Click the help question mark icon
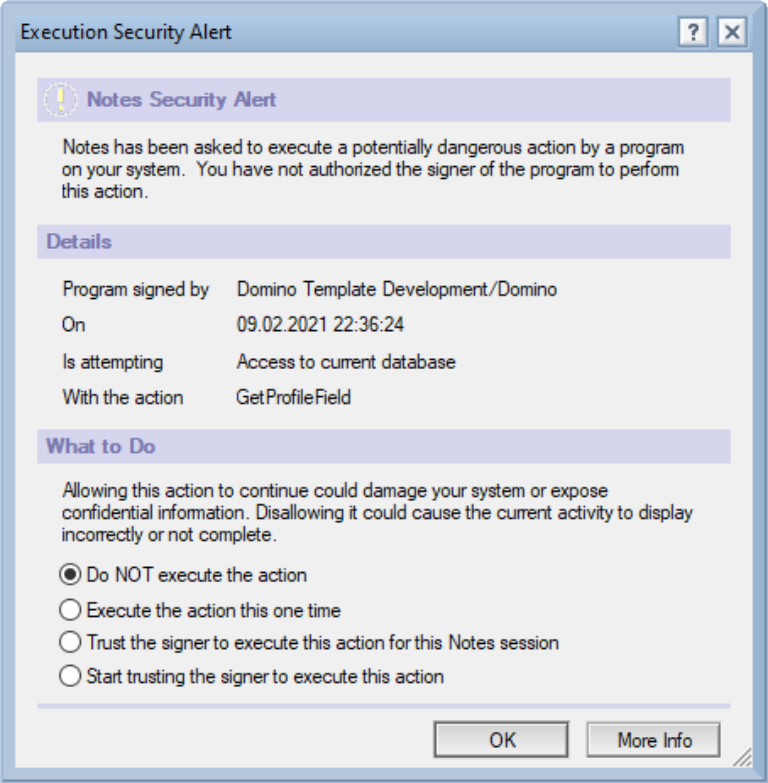 coord(693,32)
